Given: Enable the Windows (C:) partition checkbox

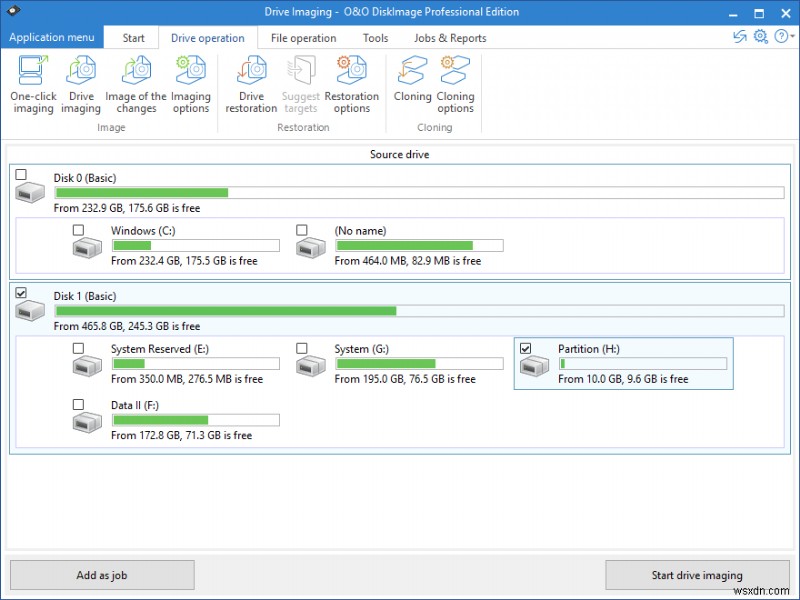Looking at the screenshot, I should coord(78,230).
